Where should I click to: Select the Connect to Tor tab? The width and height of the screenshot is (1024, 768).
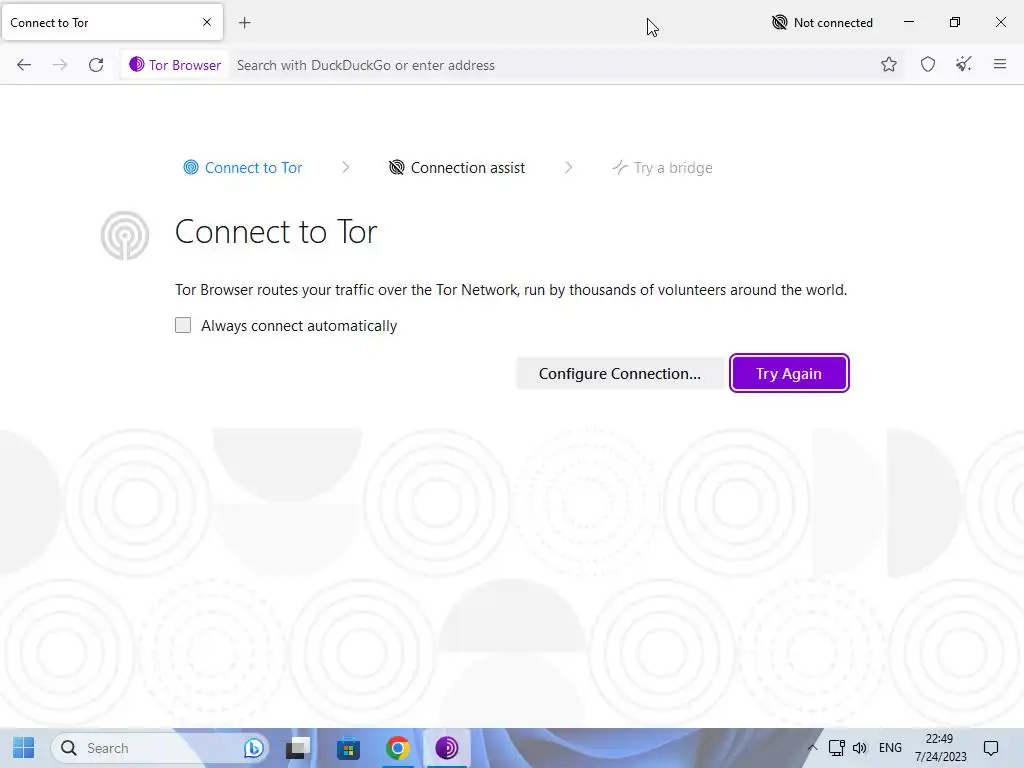pyautogui.click(x=112, y=22)
